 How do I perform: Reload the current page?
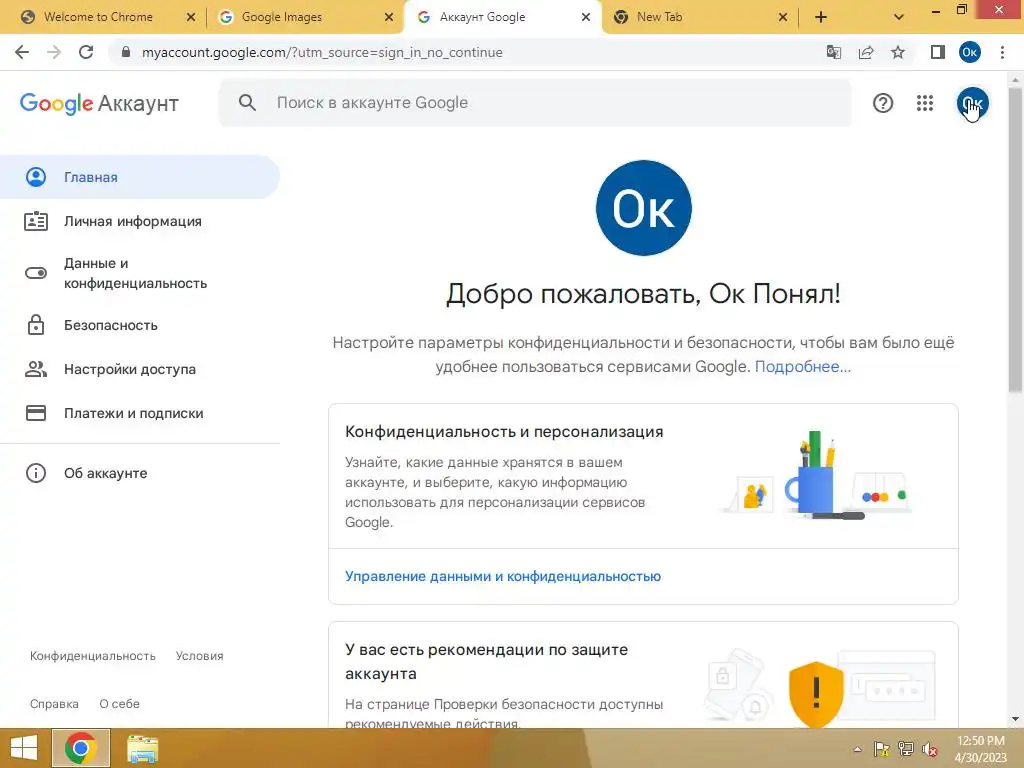point(86,52)
